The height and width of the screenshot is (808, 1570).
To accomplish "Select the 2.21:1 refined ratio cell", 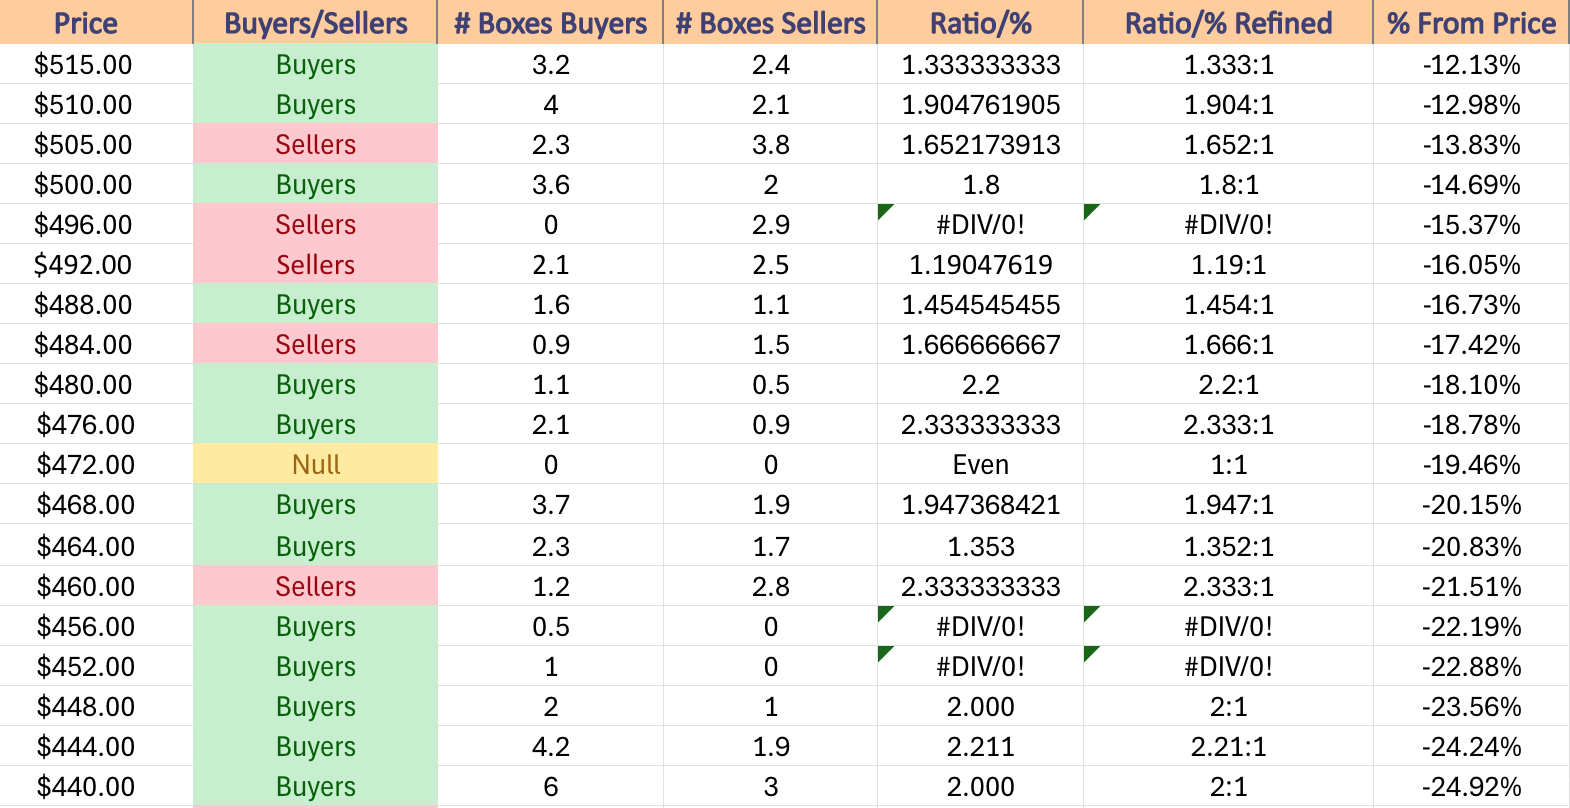I will [1228, 746].
